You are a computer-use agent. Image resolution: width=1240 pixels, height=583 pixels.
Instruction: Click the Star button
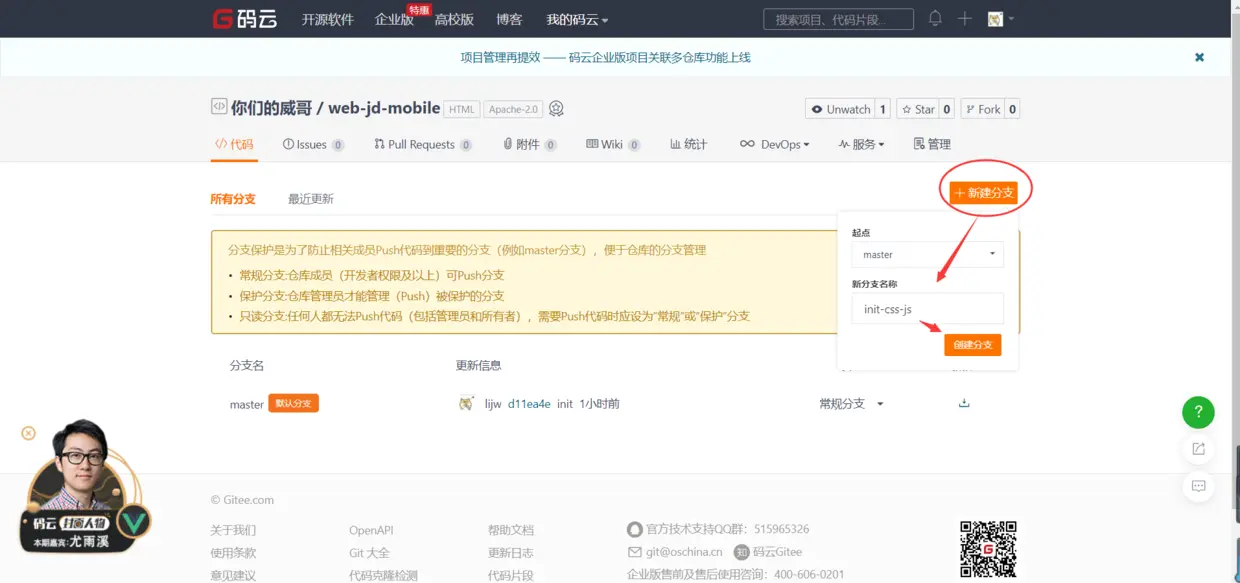tap(916, 109)
